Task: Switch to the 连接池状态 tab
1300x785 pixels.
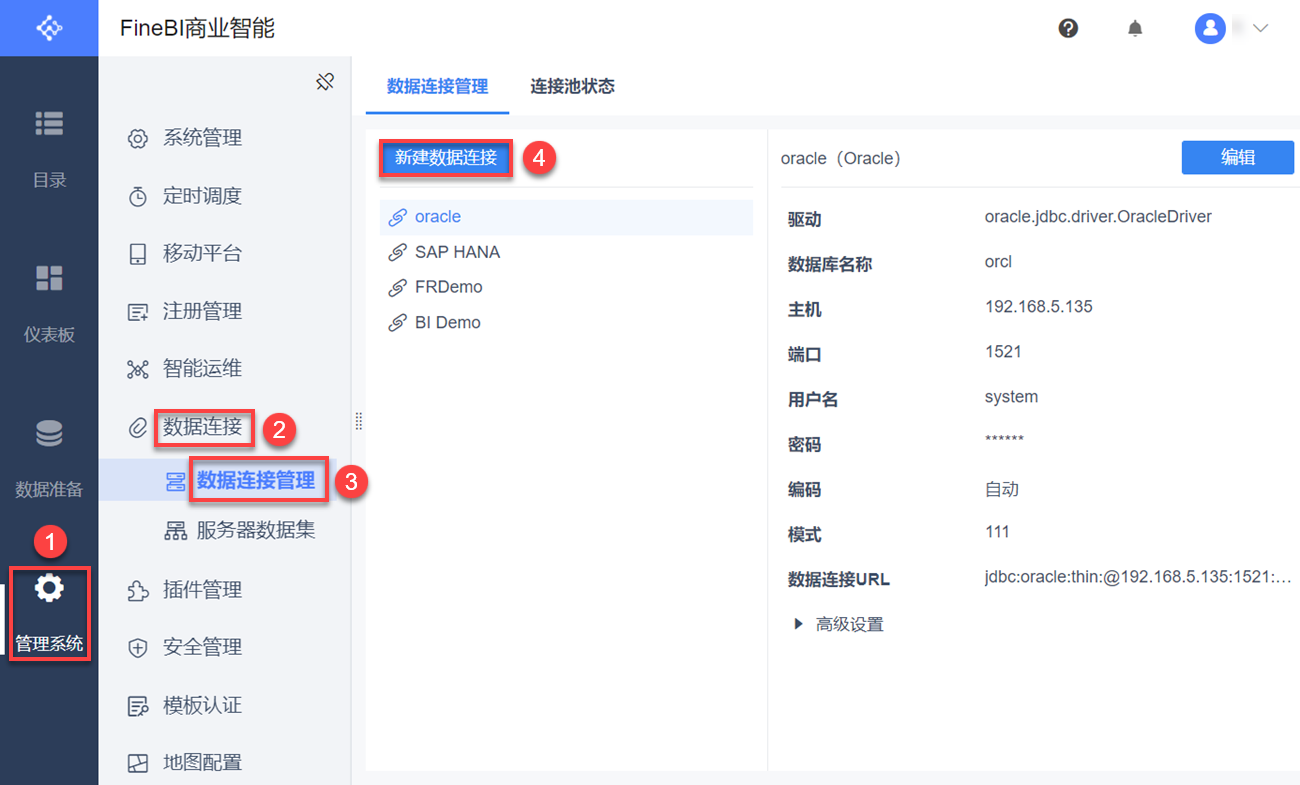Action: coord(572,86)
